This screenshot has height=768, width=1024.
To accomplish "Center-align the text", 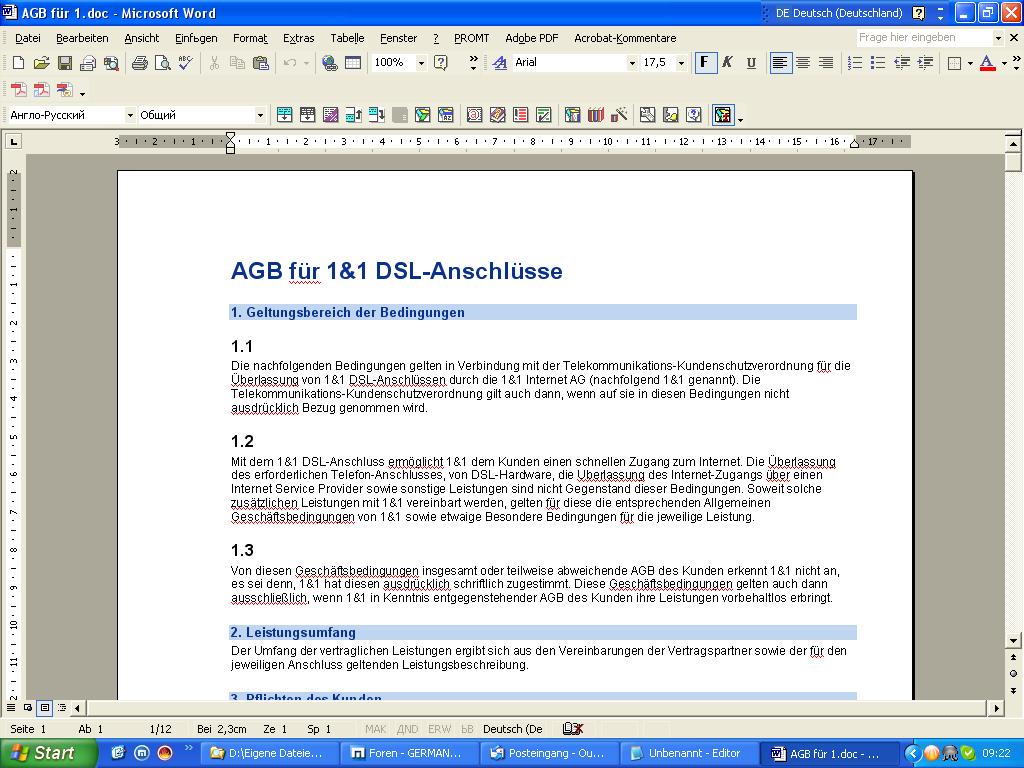I will pos(803,63).
